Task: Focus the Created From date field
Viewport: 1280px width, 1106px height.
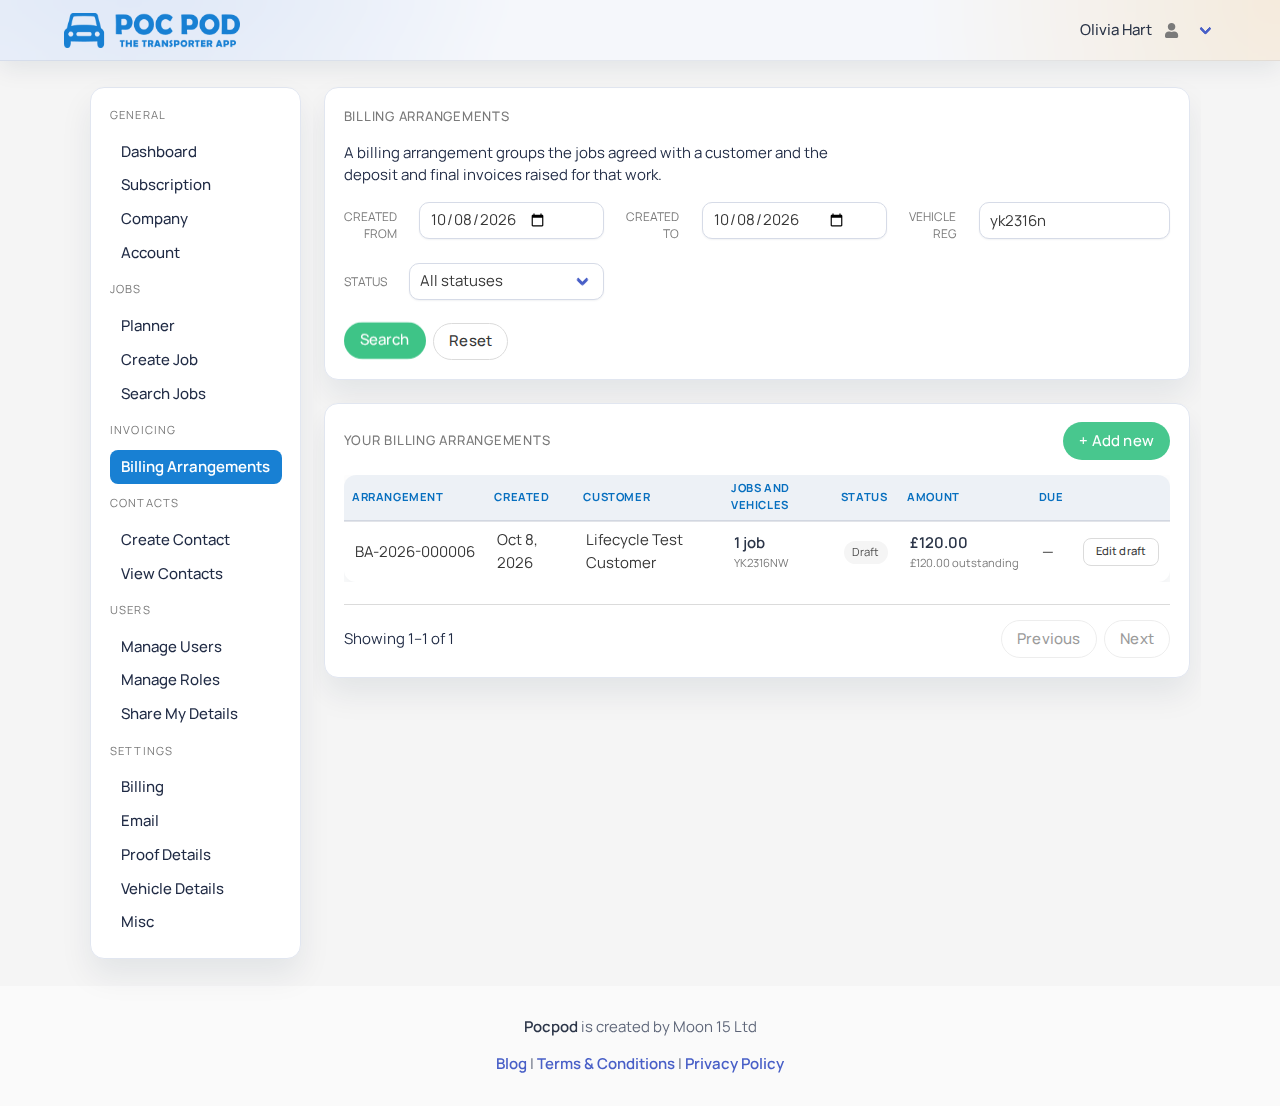Action: coord(511,220)
